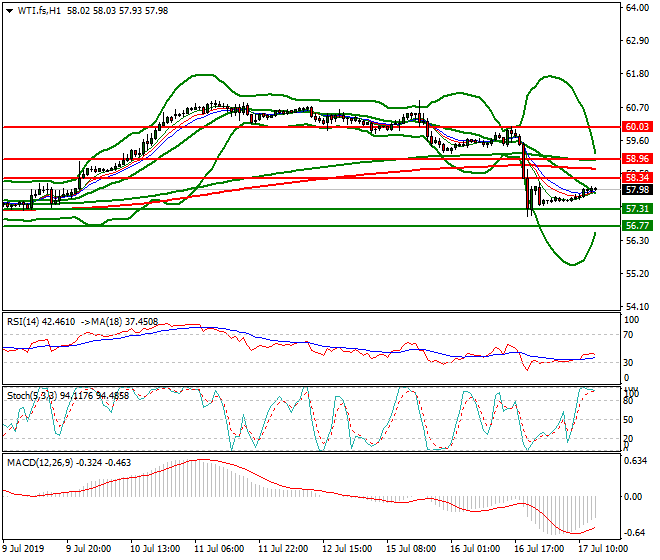Click the red 58.34 level tag
This screenshot has width=660, height=560.
[x=637, y=177]
